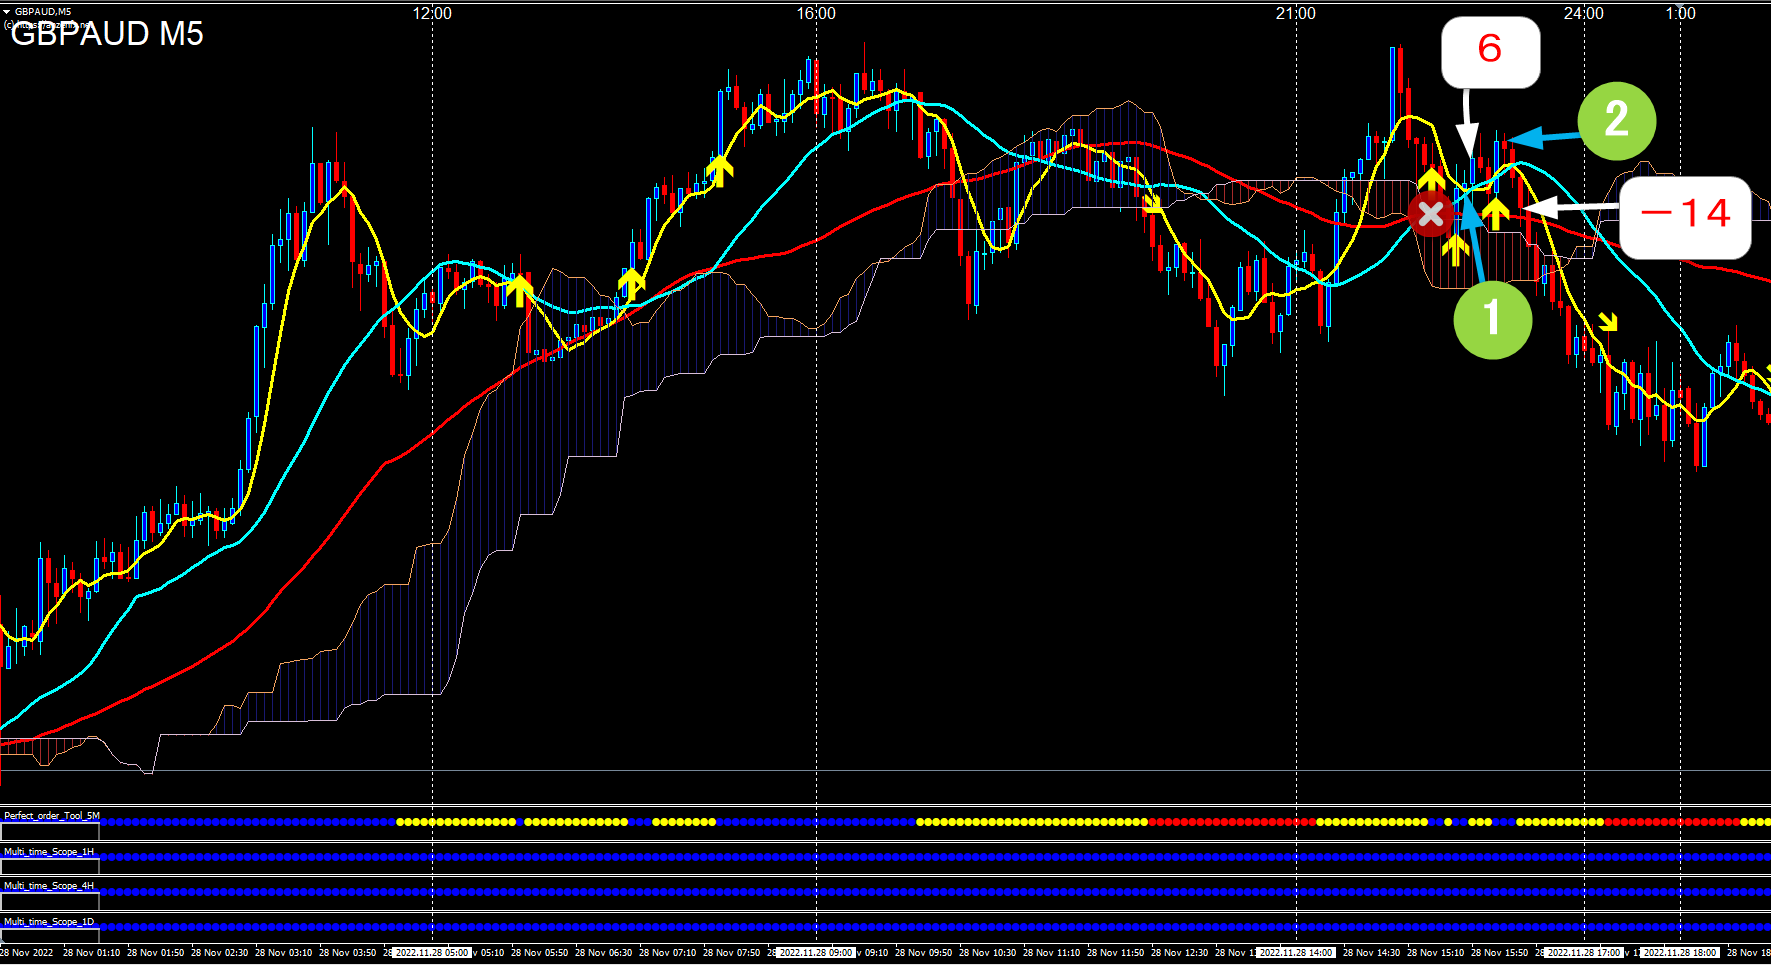Image resolution: width=1771 pixels, height=965 pixels.
Task: Click the 28 Nov 01:10 time axis label
Action: coord(92,953)
